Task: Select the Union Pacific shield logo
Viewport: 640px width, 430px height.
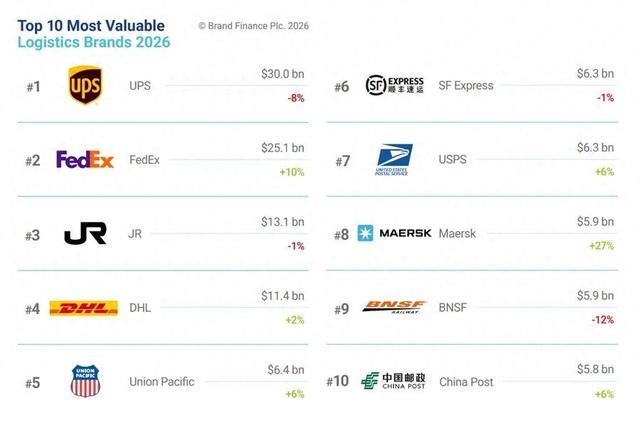Action: (85, 381)
